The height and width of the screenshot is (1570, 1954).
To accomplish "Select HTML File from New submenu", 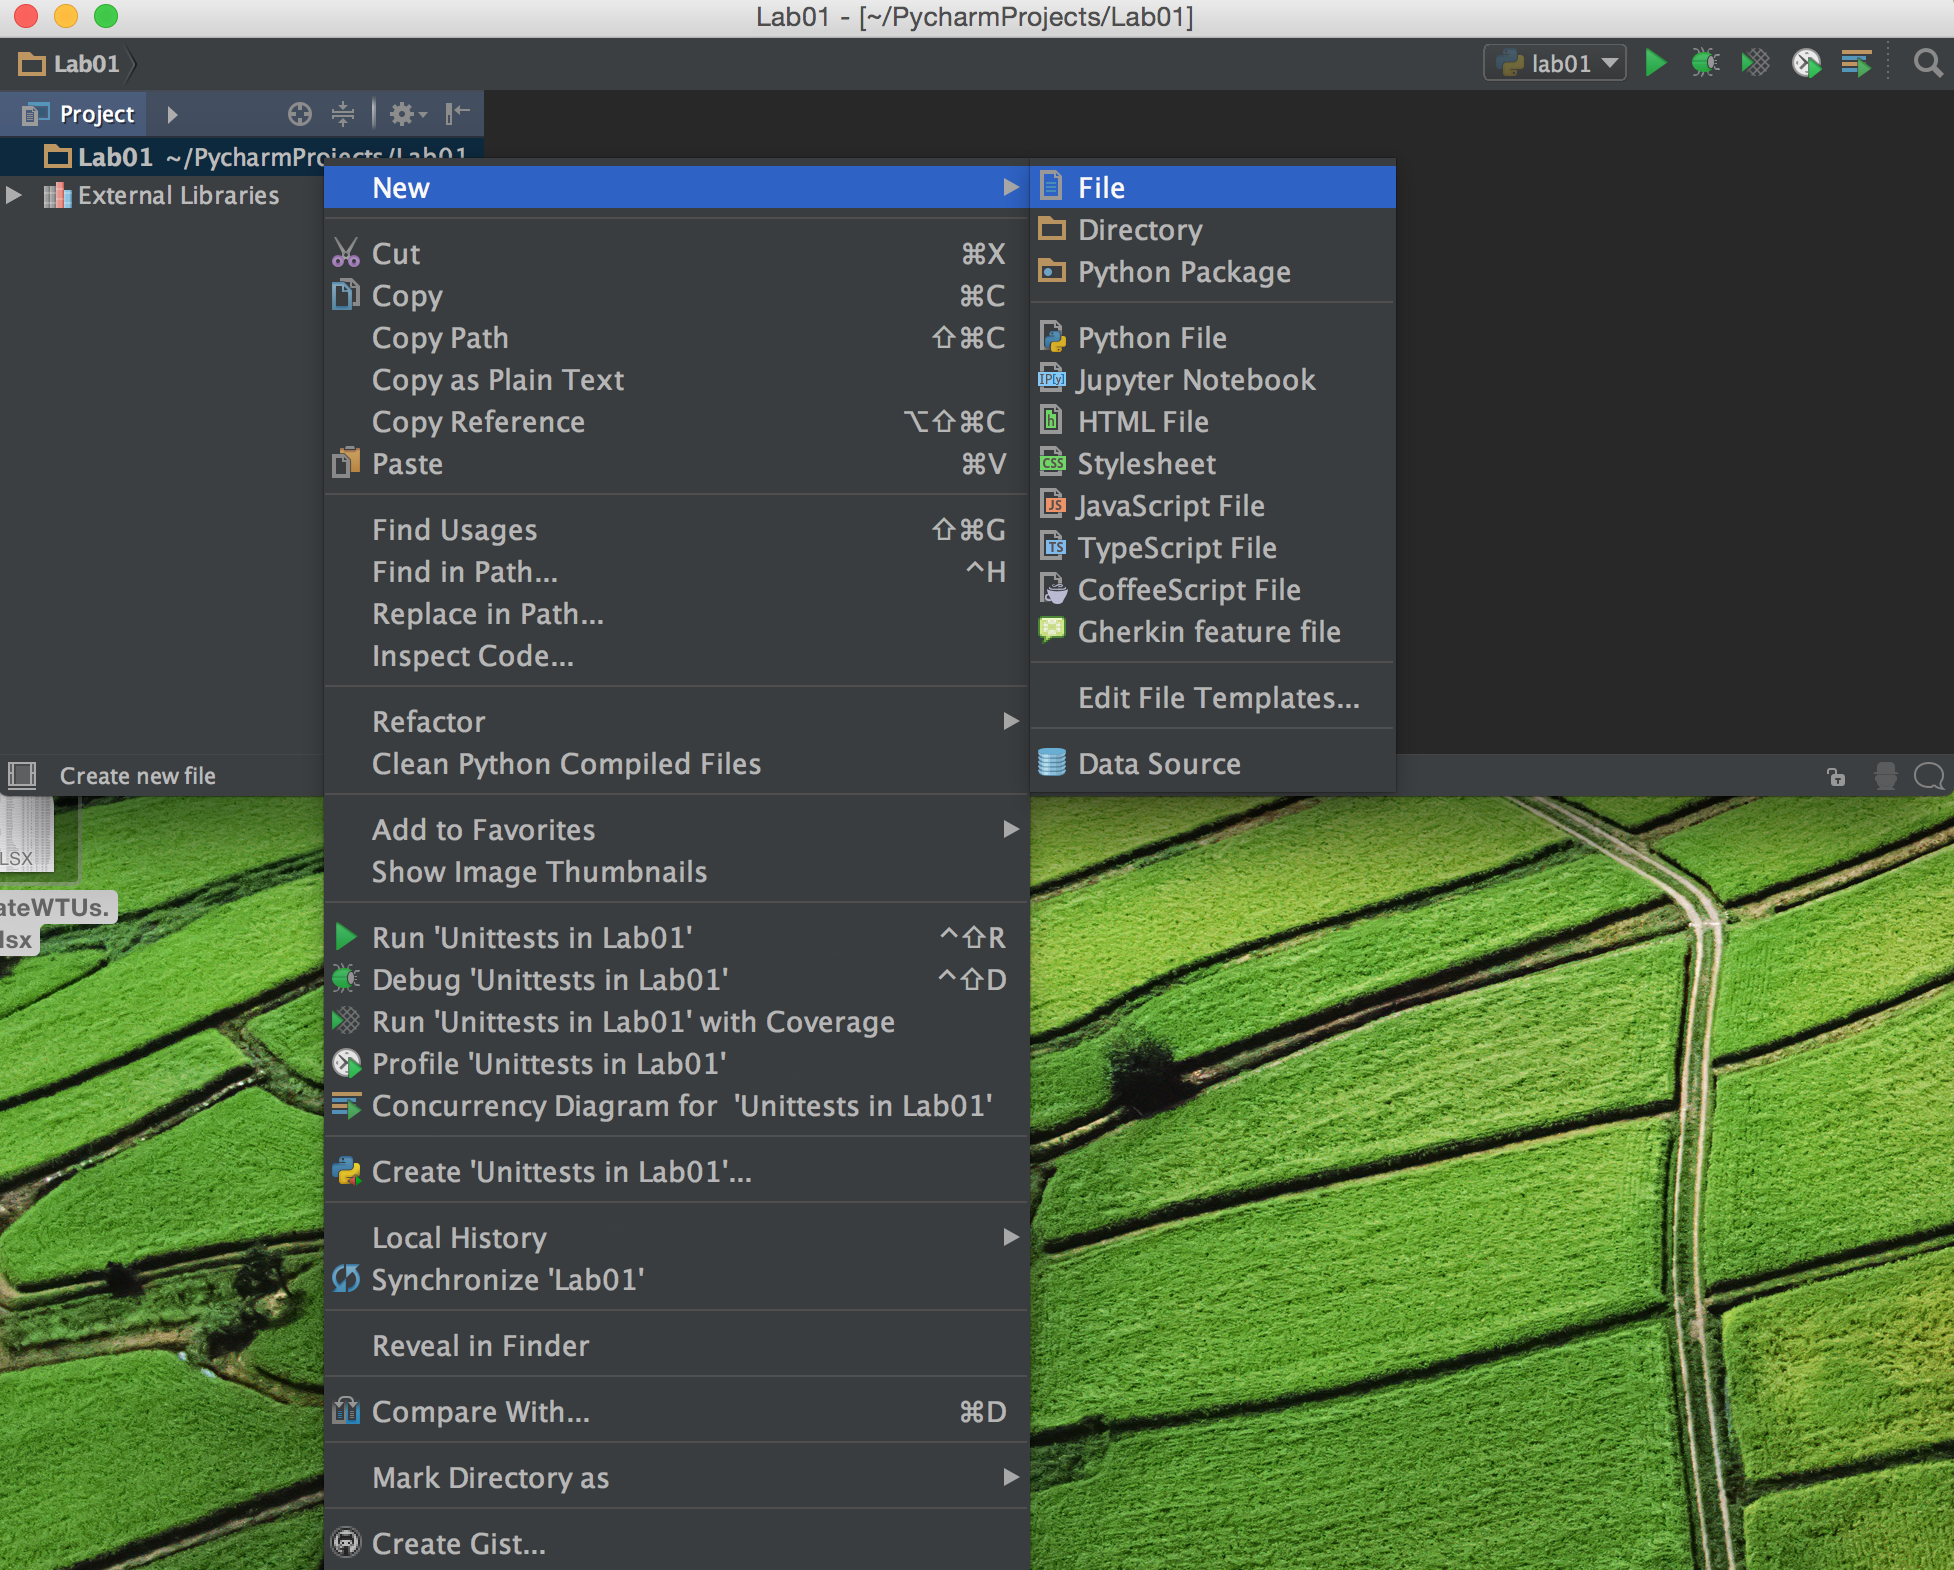I will (x=1213, y=422).
